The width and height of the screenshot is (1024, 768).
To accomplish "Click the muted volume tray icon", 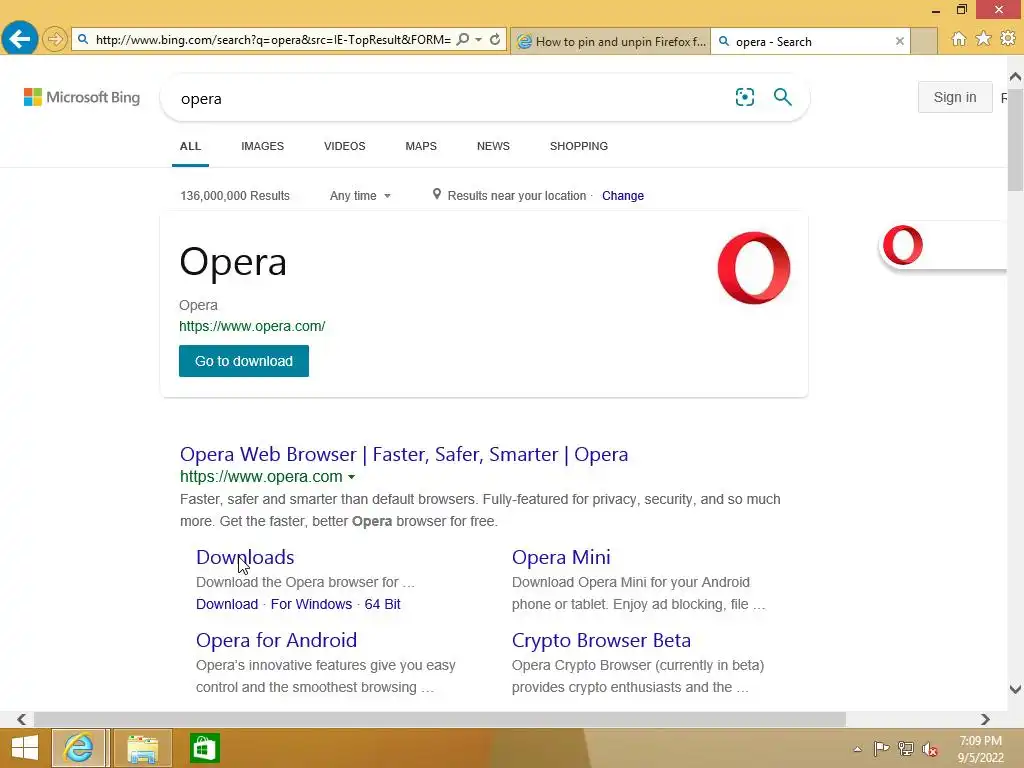I will coord(930,749).
